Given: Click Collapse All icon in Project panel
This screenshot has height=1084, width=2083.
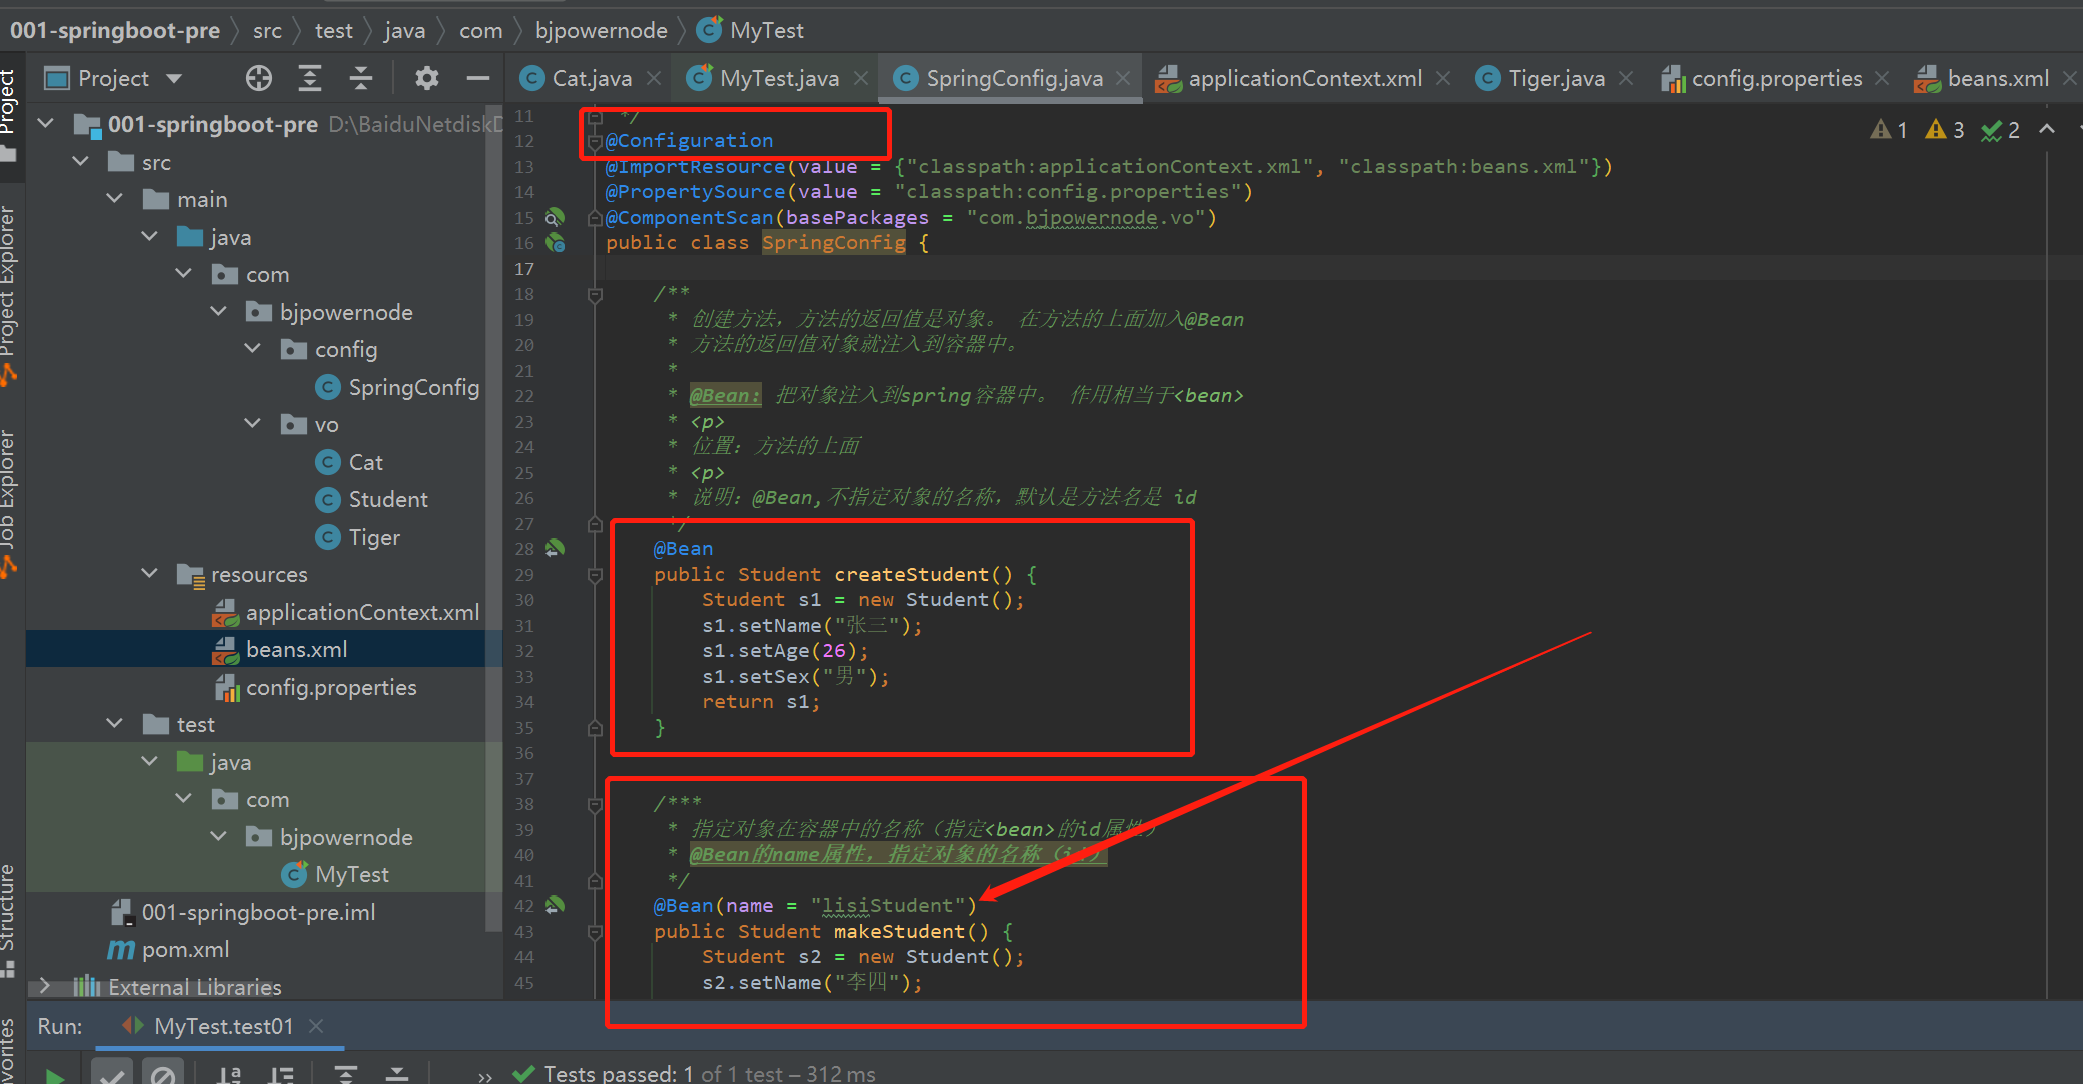Looking at the screenshot, I should point(361,78).
